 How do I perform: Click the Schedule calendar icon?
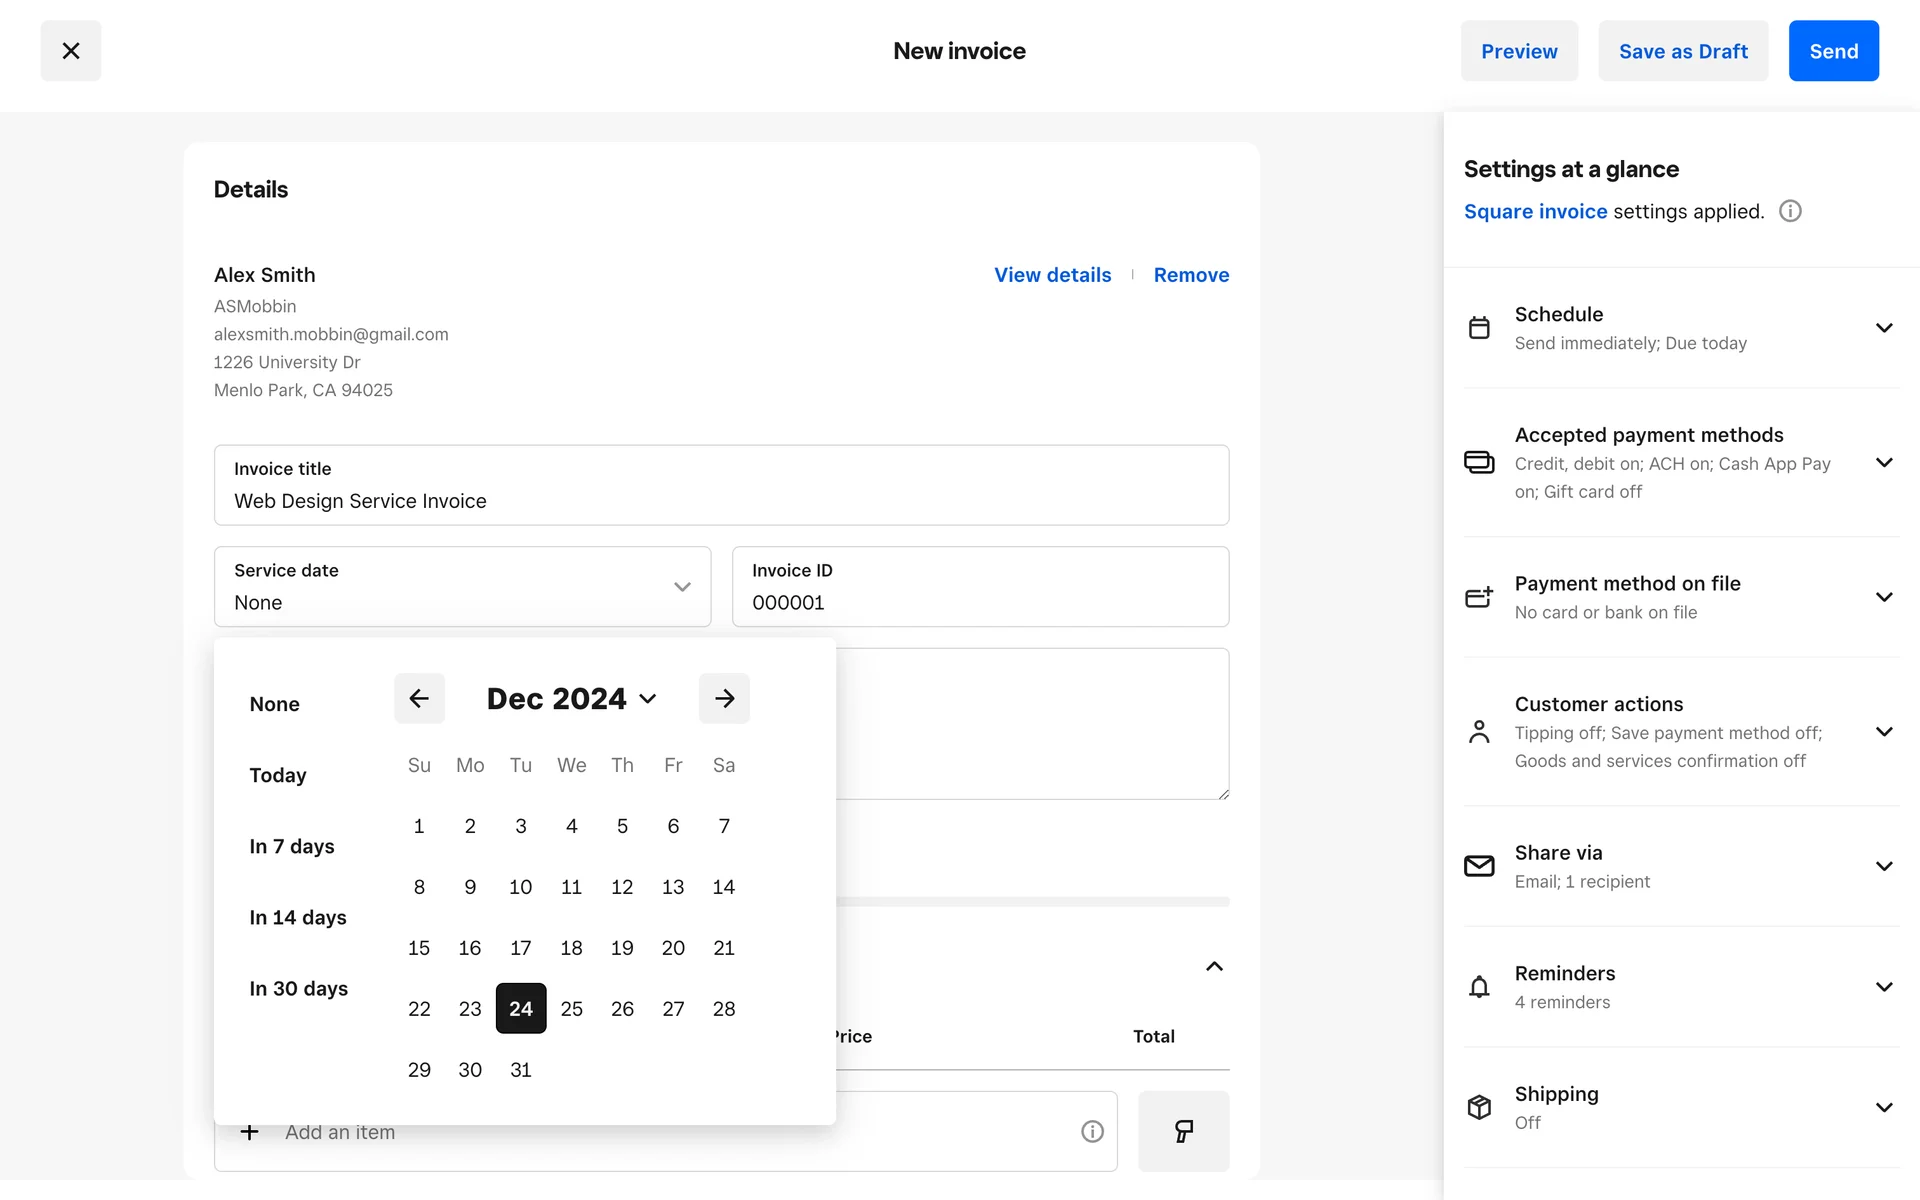(1479, 328)
